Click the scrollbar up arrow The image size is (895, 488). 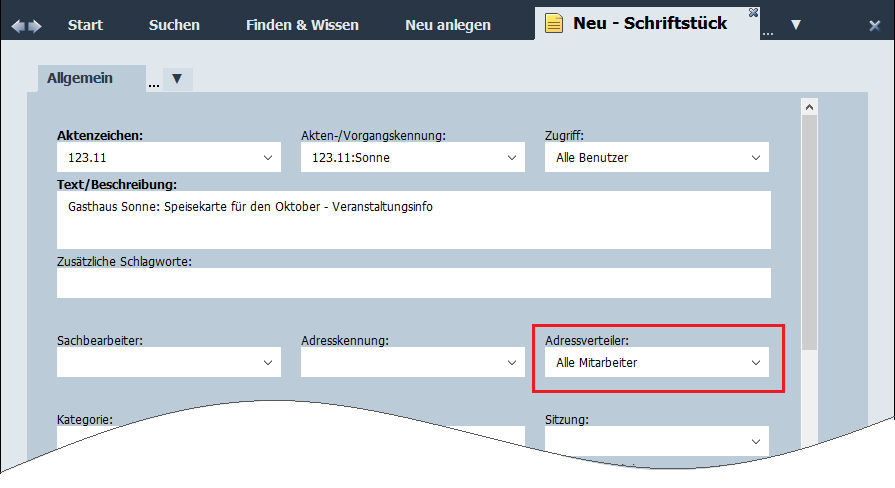point(810,107)
